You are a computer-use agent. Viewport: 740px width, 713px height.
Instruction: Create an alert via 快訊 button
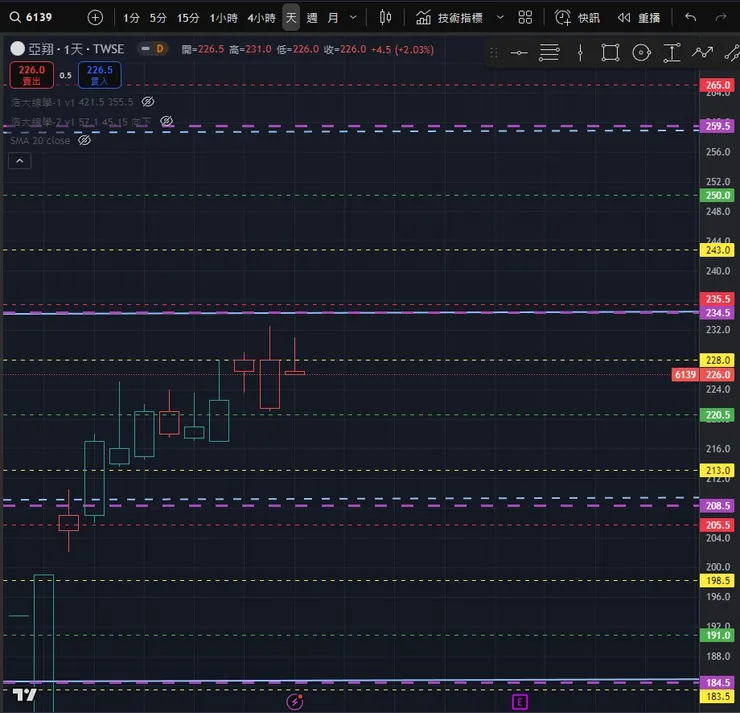click(x=577, y=18)
